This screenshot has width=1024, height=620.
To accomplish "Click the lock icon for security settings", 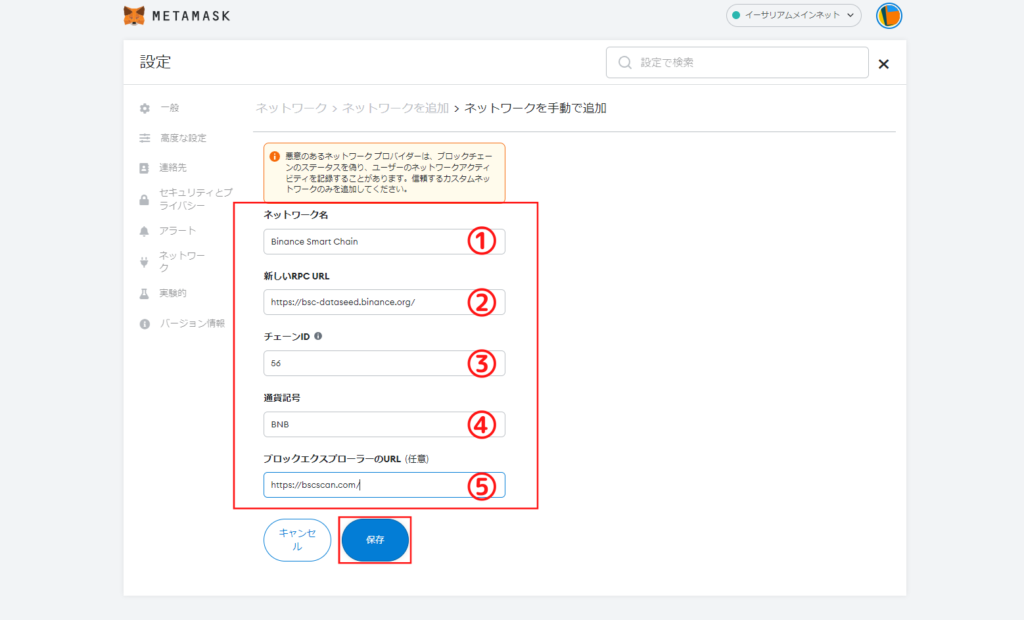I will [x=144, y=199].
